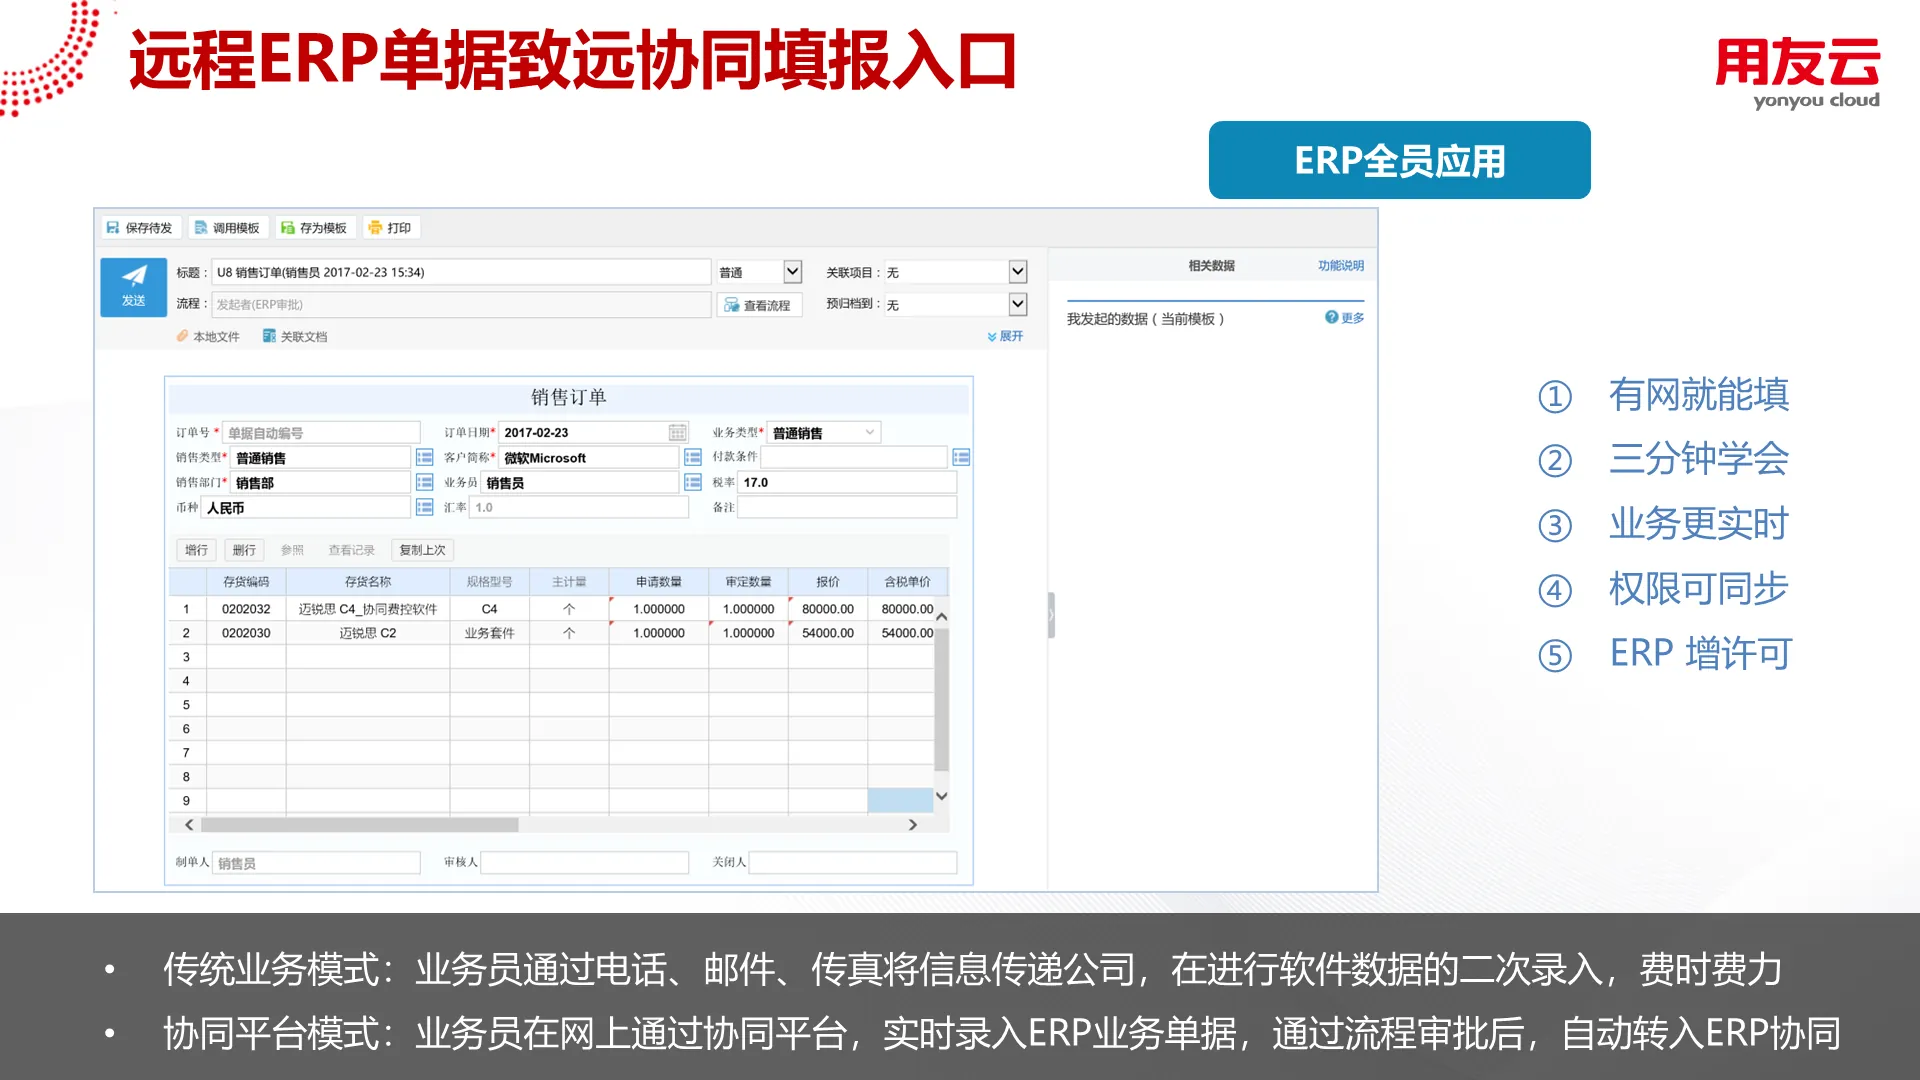Click the side panel collapse handle
The width and height of the screenshot is (1920, 1080).
pos(1051,615)
